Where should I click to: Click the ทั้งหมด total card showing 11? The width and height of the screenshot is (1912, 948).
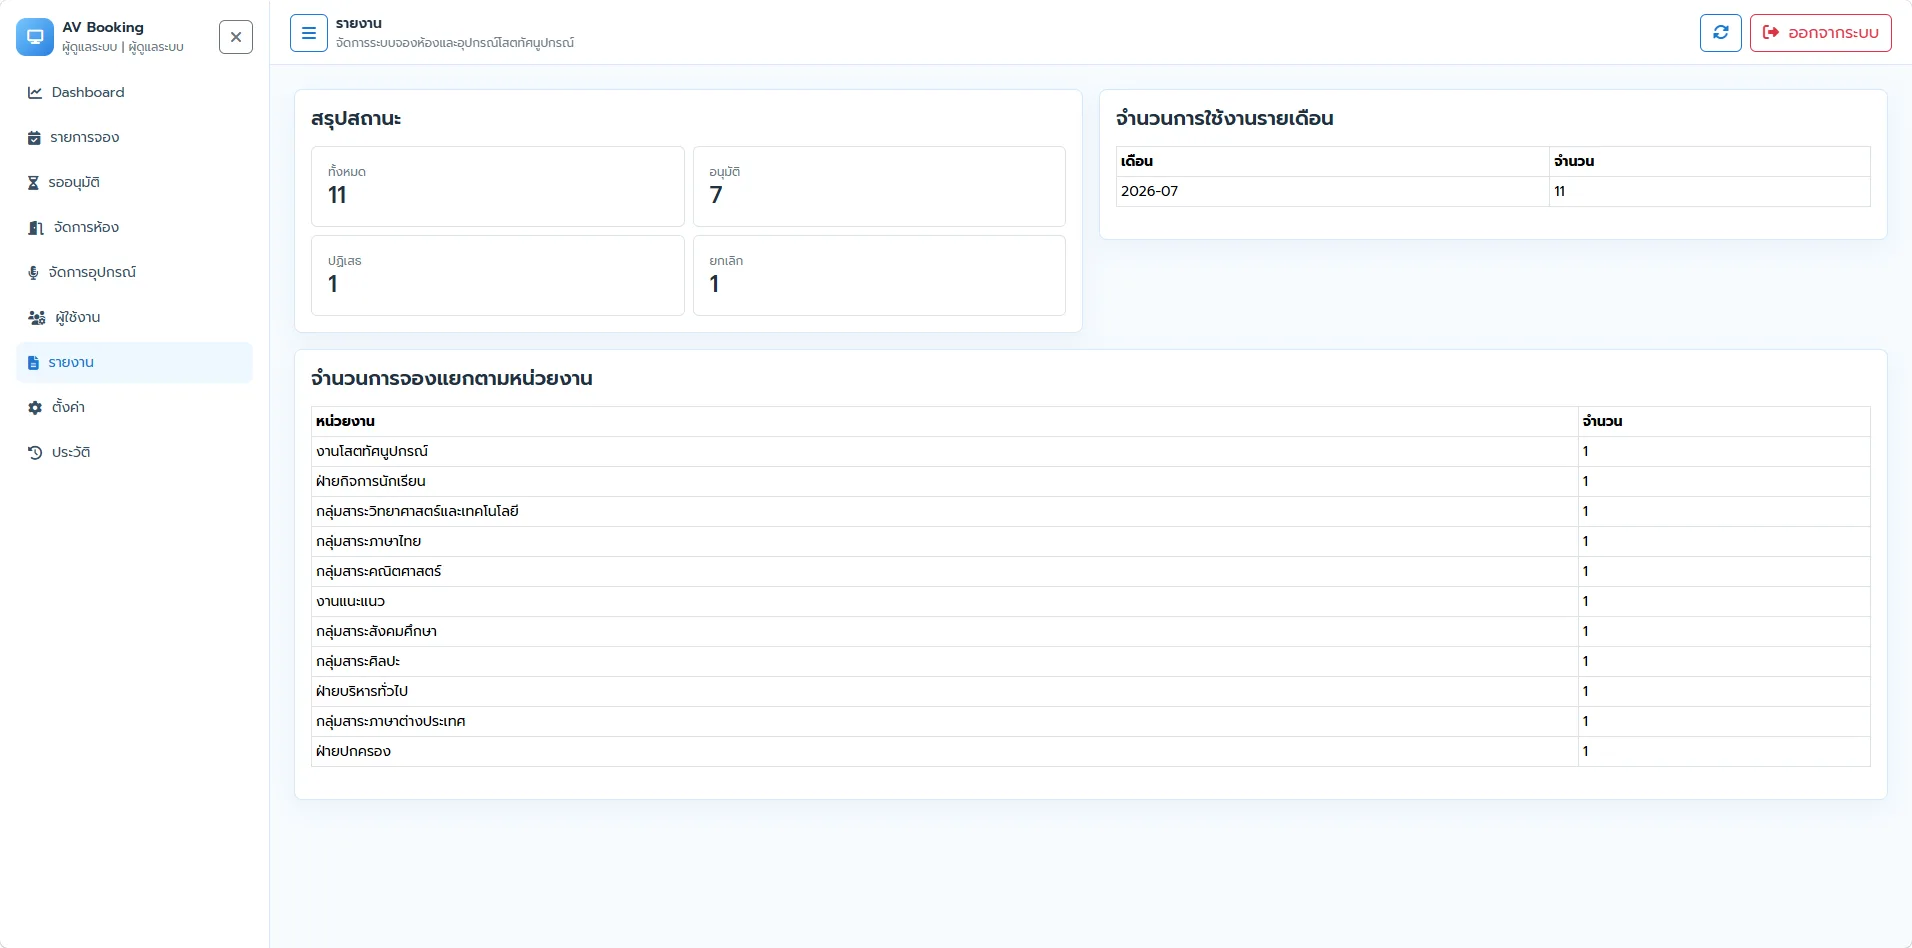click(x=498, y=187)
